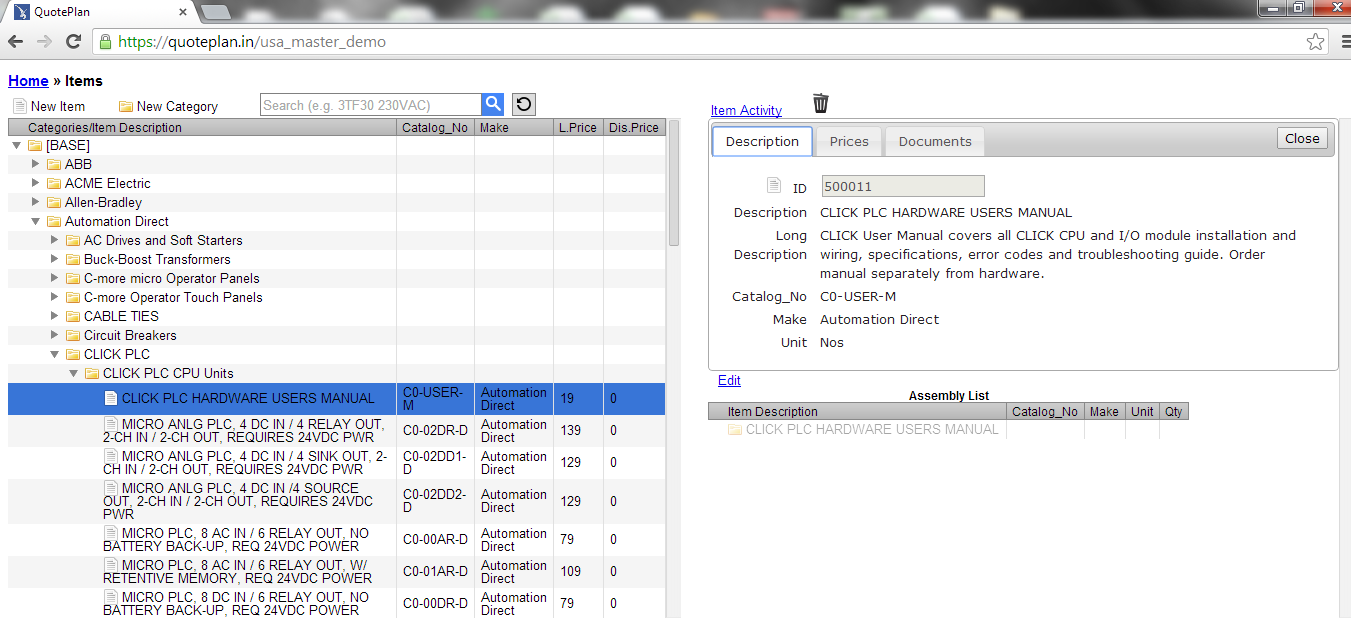Click the New Category folder icon

[126, 106]
